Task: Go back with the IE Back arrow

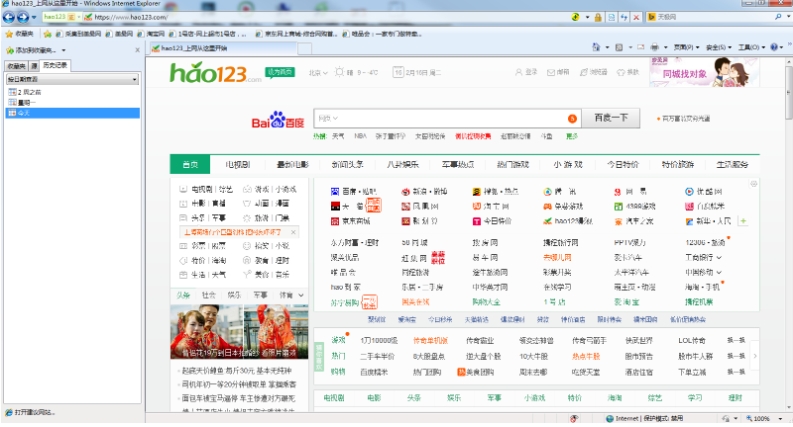Action: click(8, 17)
